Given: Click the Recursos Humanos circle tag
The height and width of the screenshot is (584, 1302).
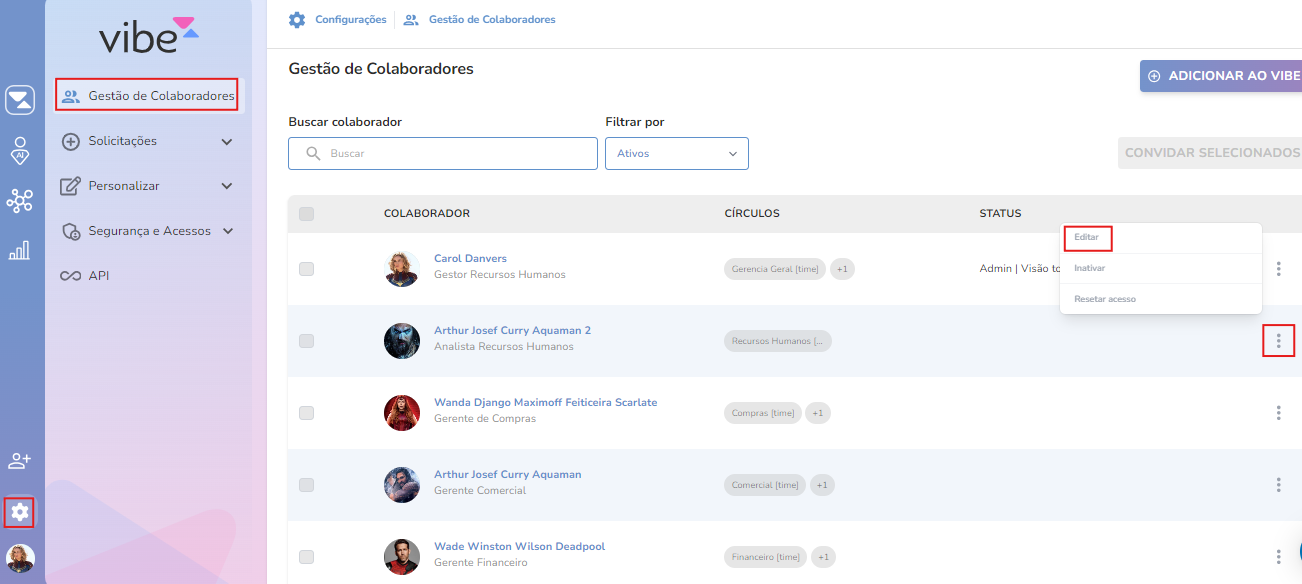Looking at the screenshot, I should click(778, 341).
